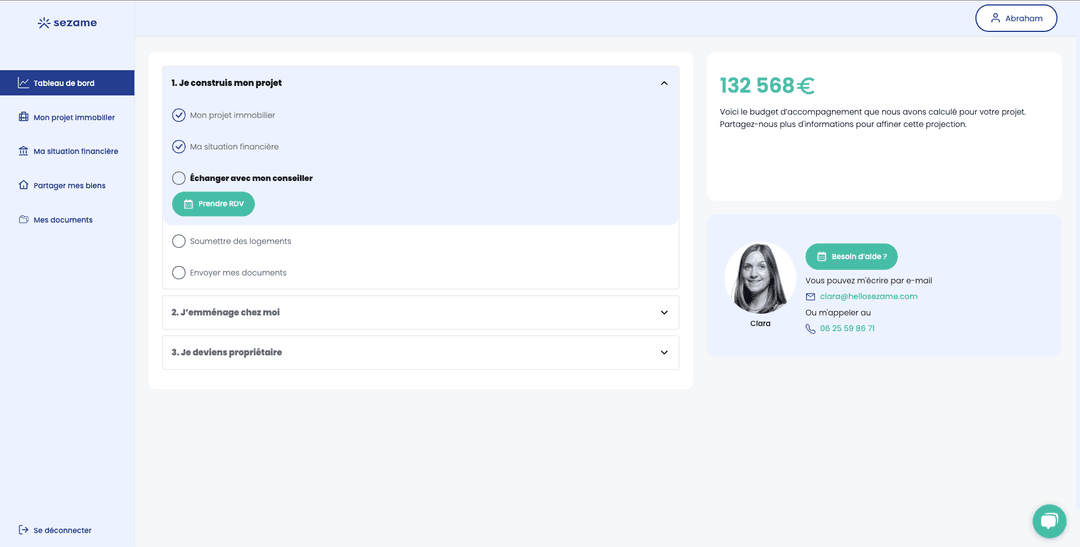Select Partager mes biens in sidebar
The image size is (1080, 547).
click(x=68, y=185)
